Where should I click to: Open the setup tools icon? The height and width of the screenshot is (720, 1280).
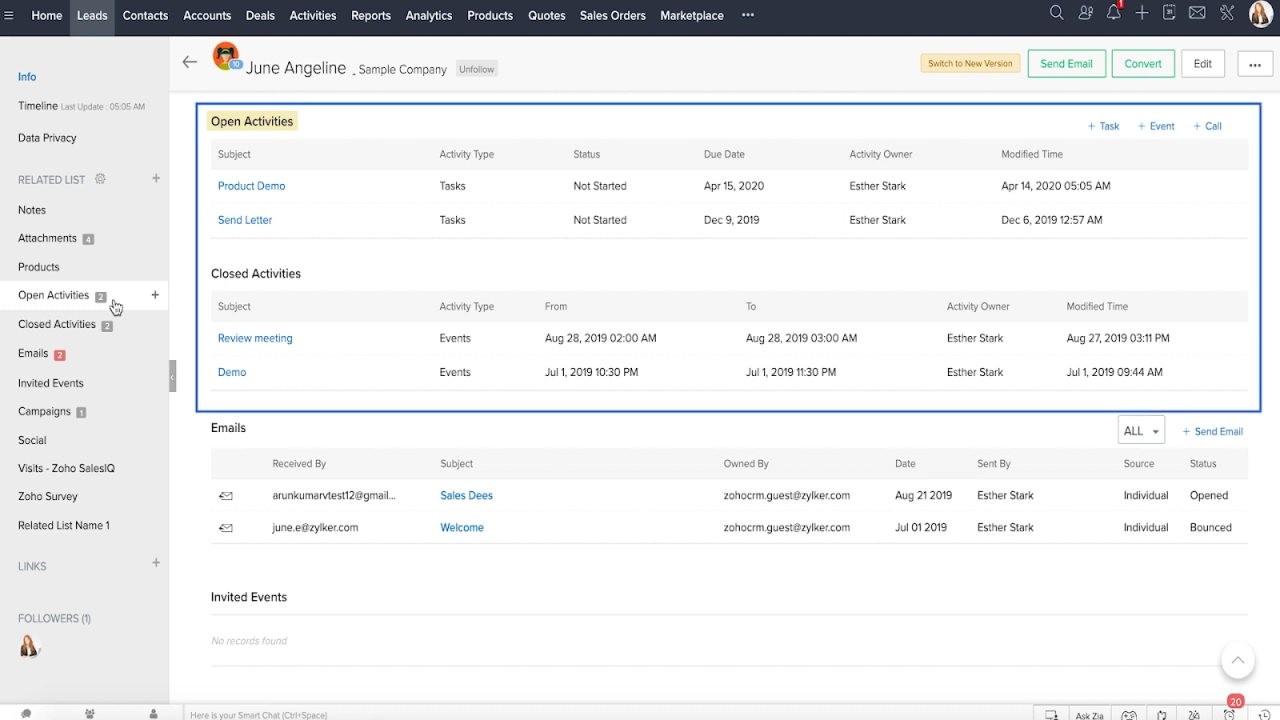pyautogui.click(x=1227, y=13)
